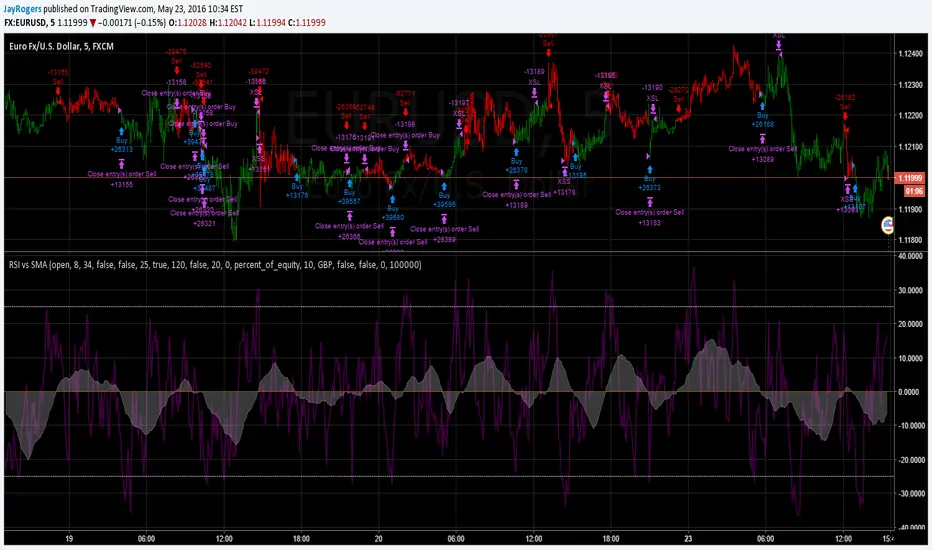Click the -0.00171 (-0.15%) change text
932x550 pixels.
click(x=132, y=23)
